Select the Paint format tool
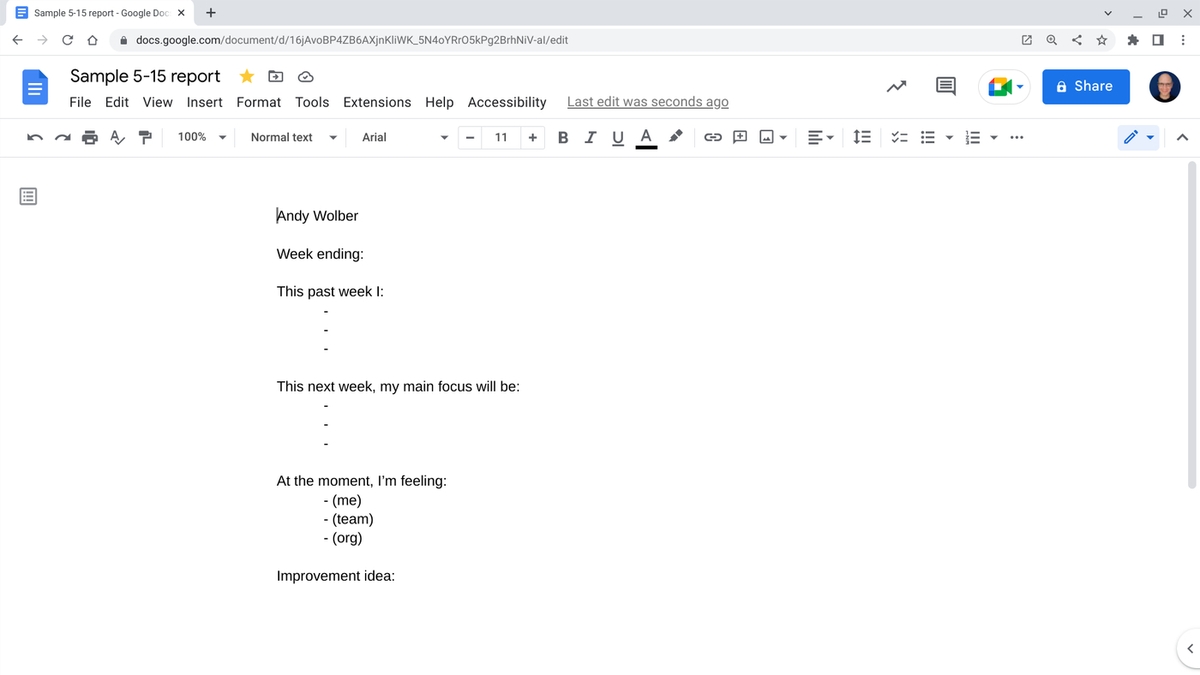Viewport: 1200px width, 675px height. tap(145, 137)
